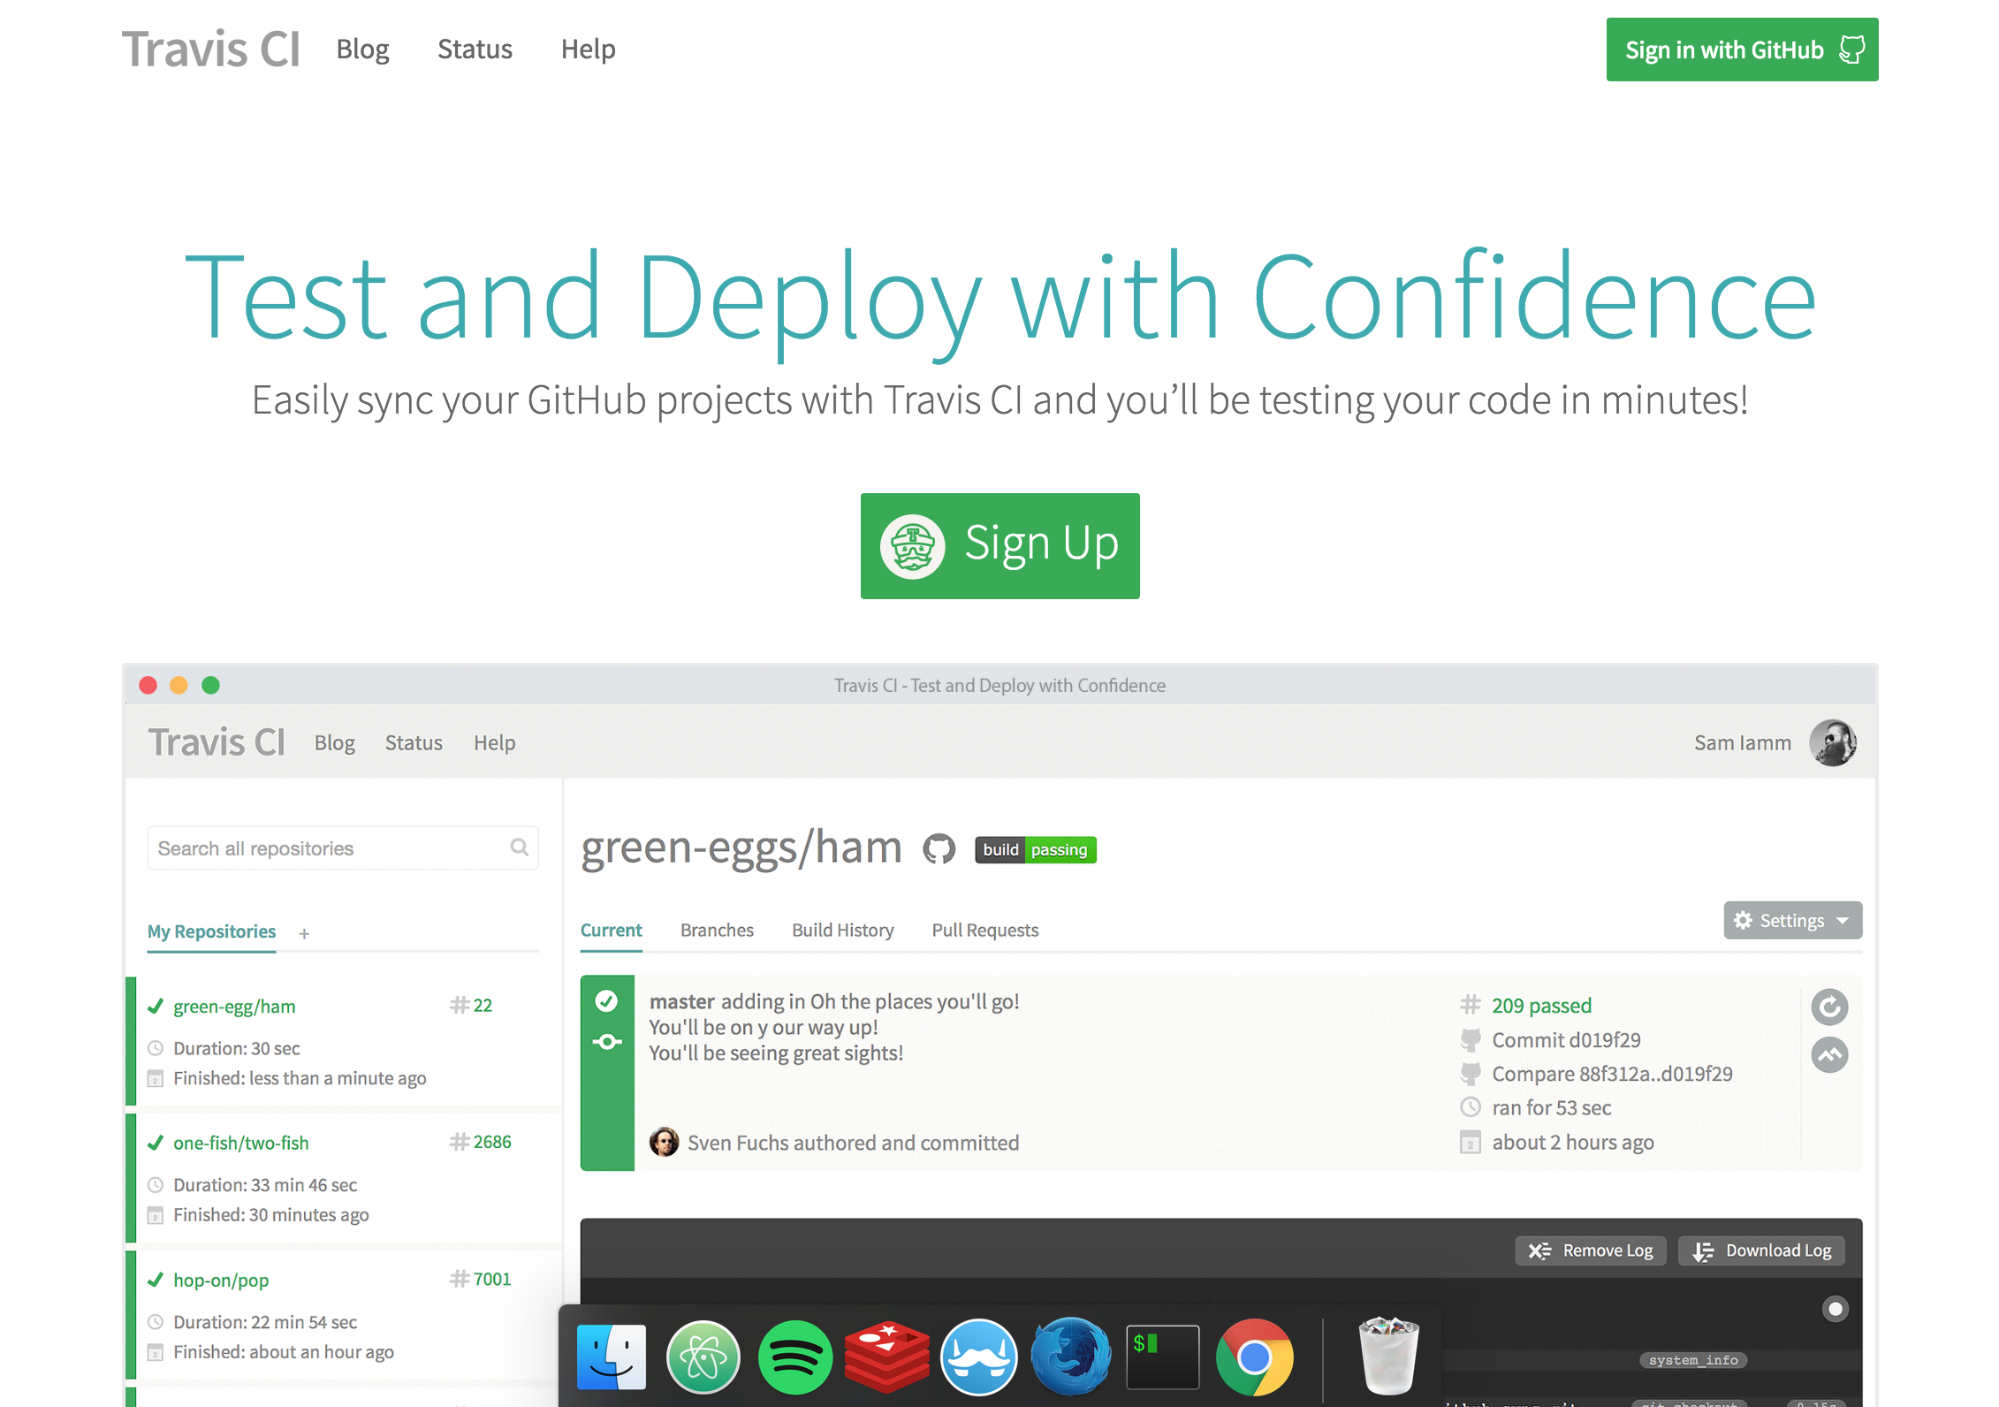Open Status link in top navigation
This screenshot has height=1407, width=1999.
474,49
